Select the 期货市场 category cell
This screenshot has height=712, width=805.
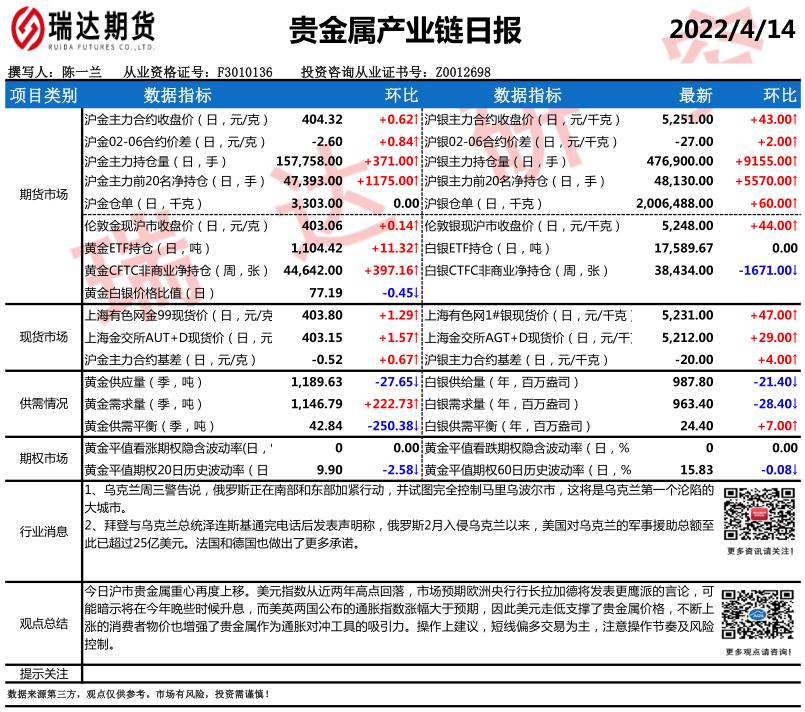point(42,194)
